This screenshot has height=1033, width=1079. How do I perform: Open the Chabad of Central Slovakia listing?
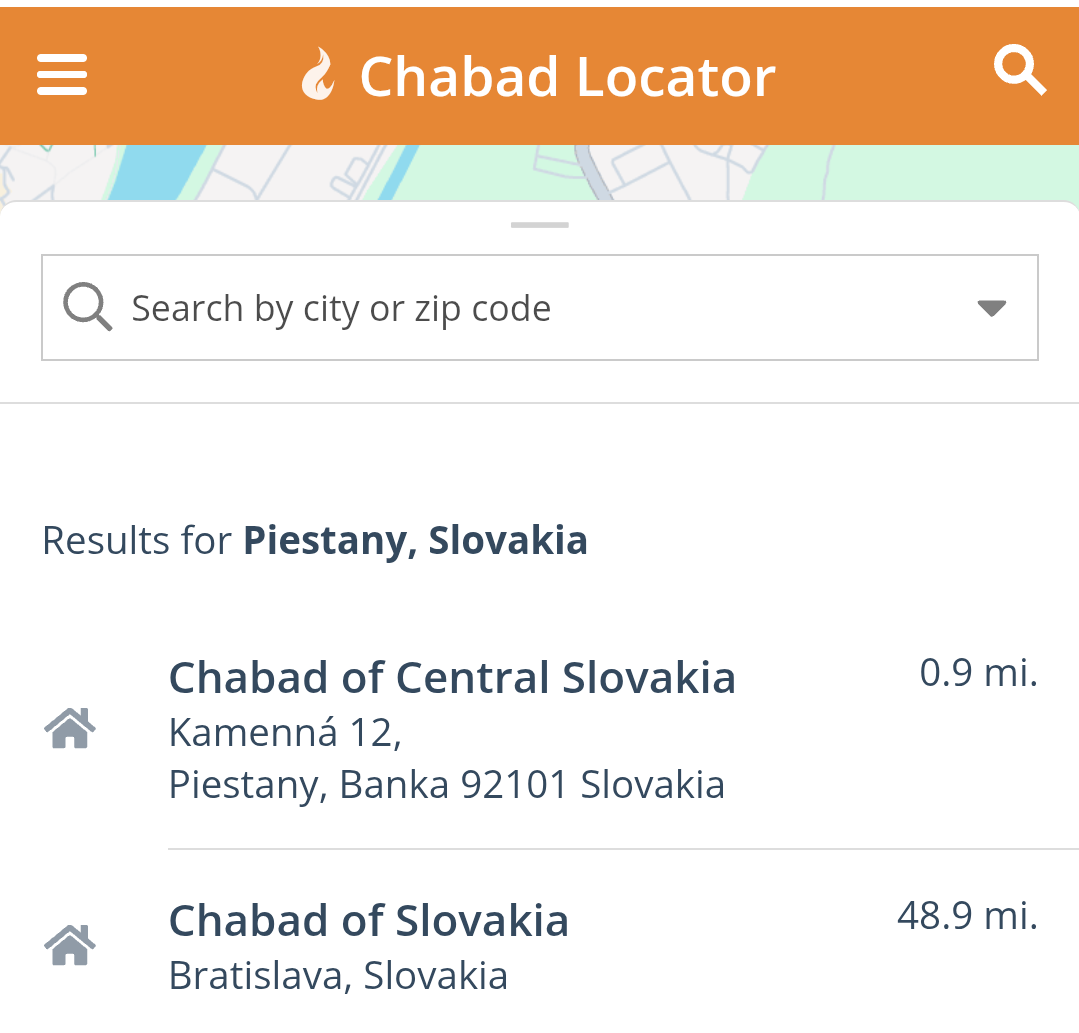[452, 678]
